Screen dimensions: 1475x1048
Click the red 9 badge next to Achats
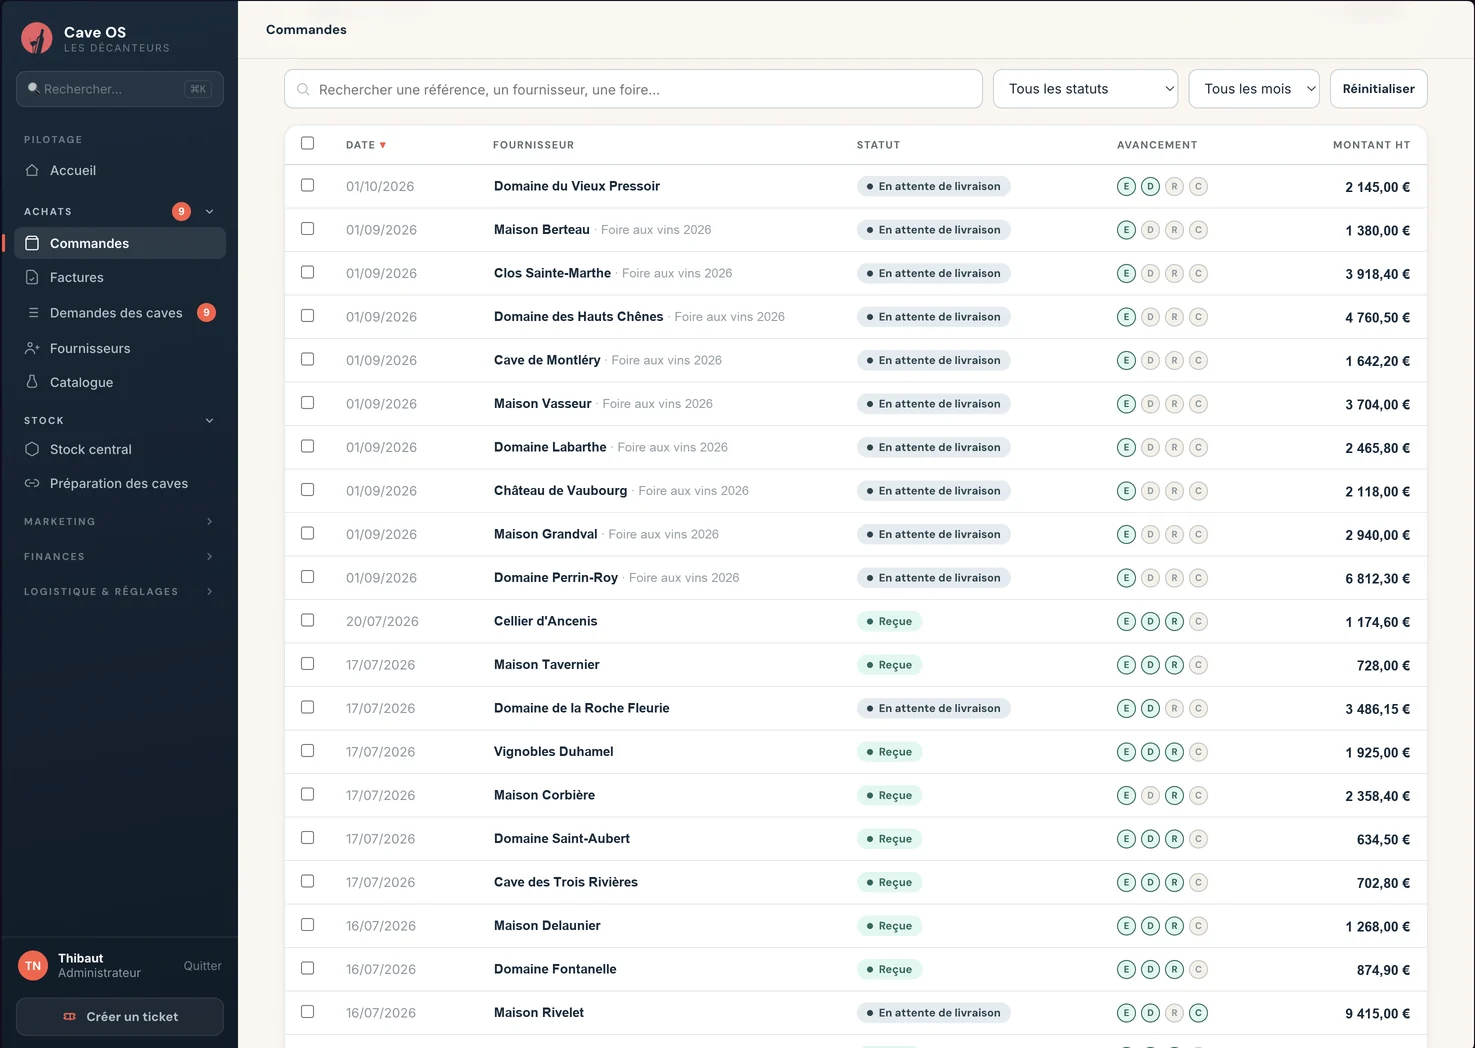(x=181, y=211)
